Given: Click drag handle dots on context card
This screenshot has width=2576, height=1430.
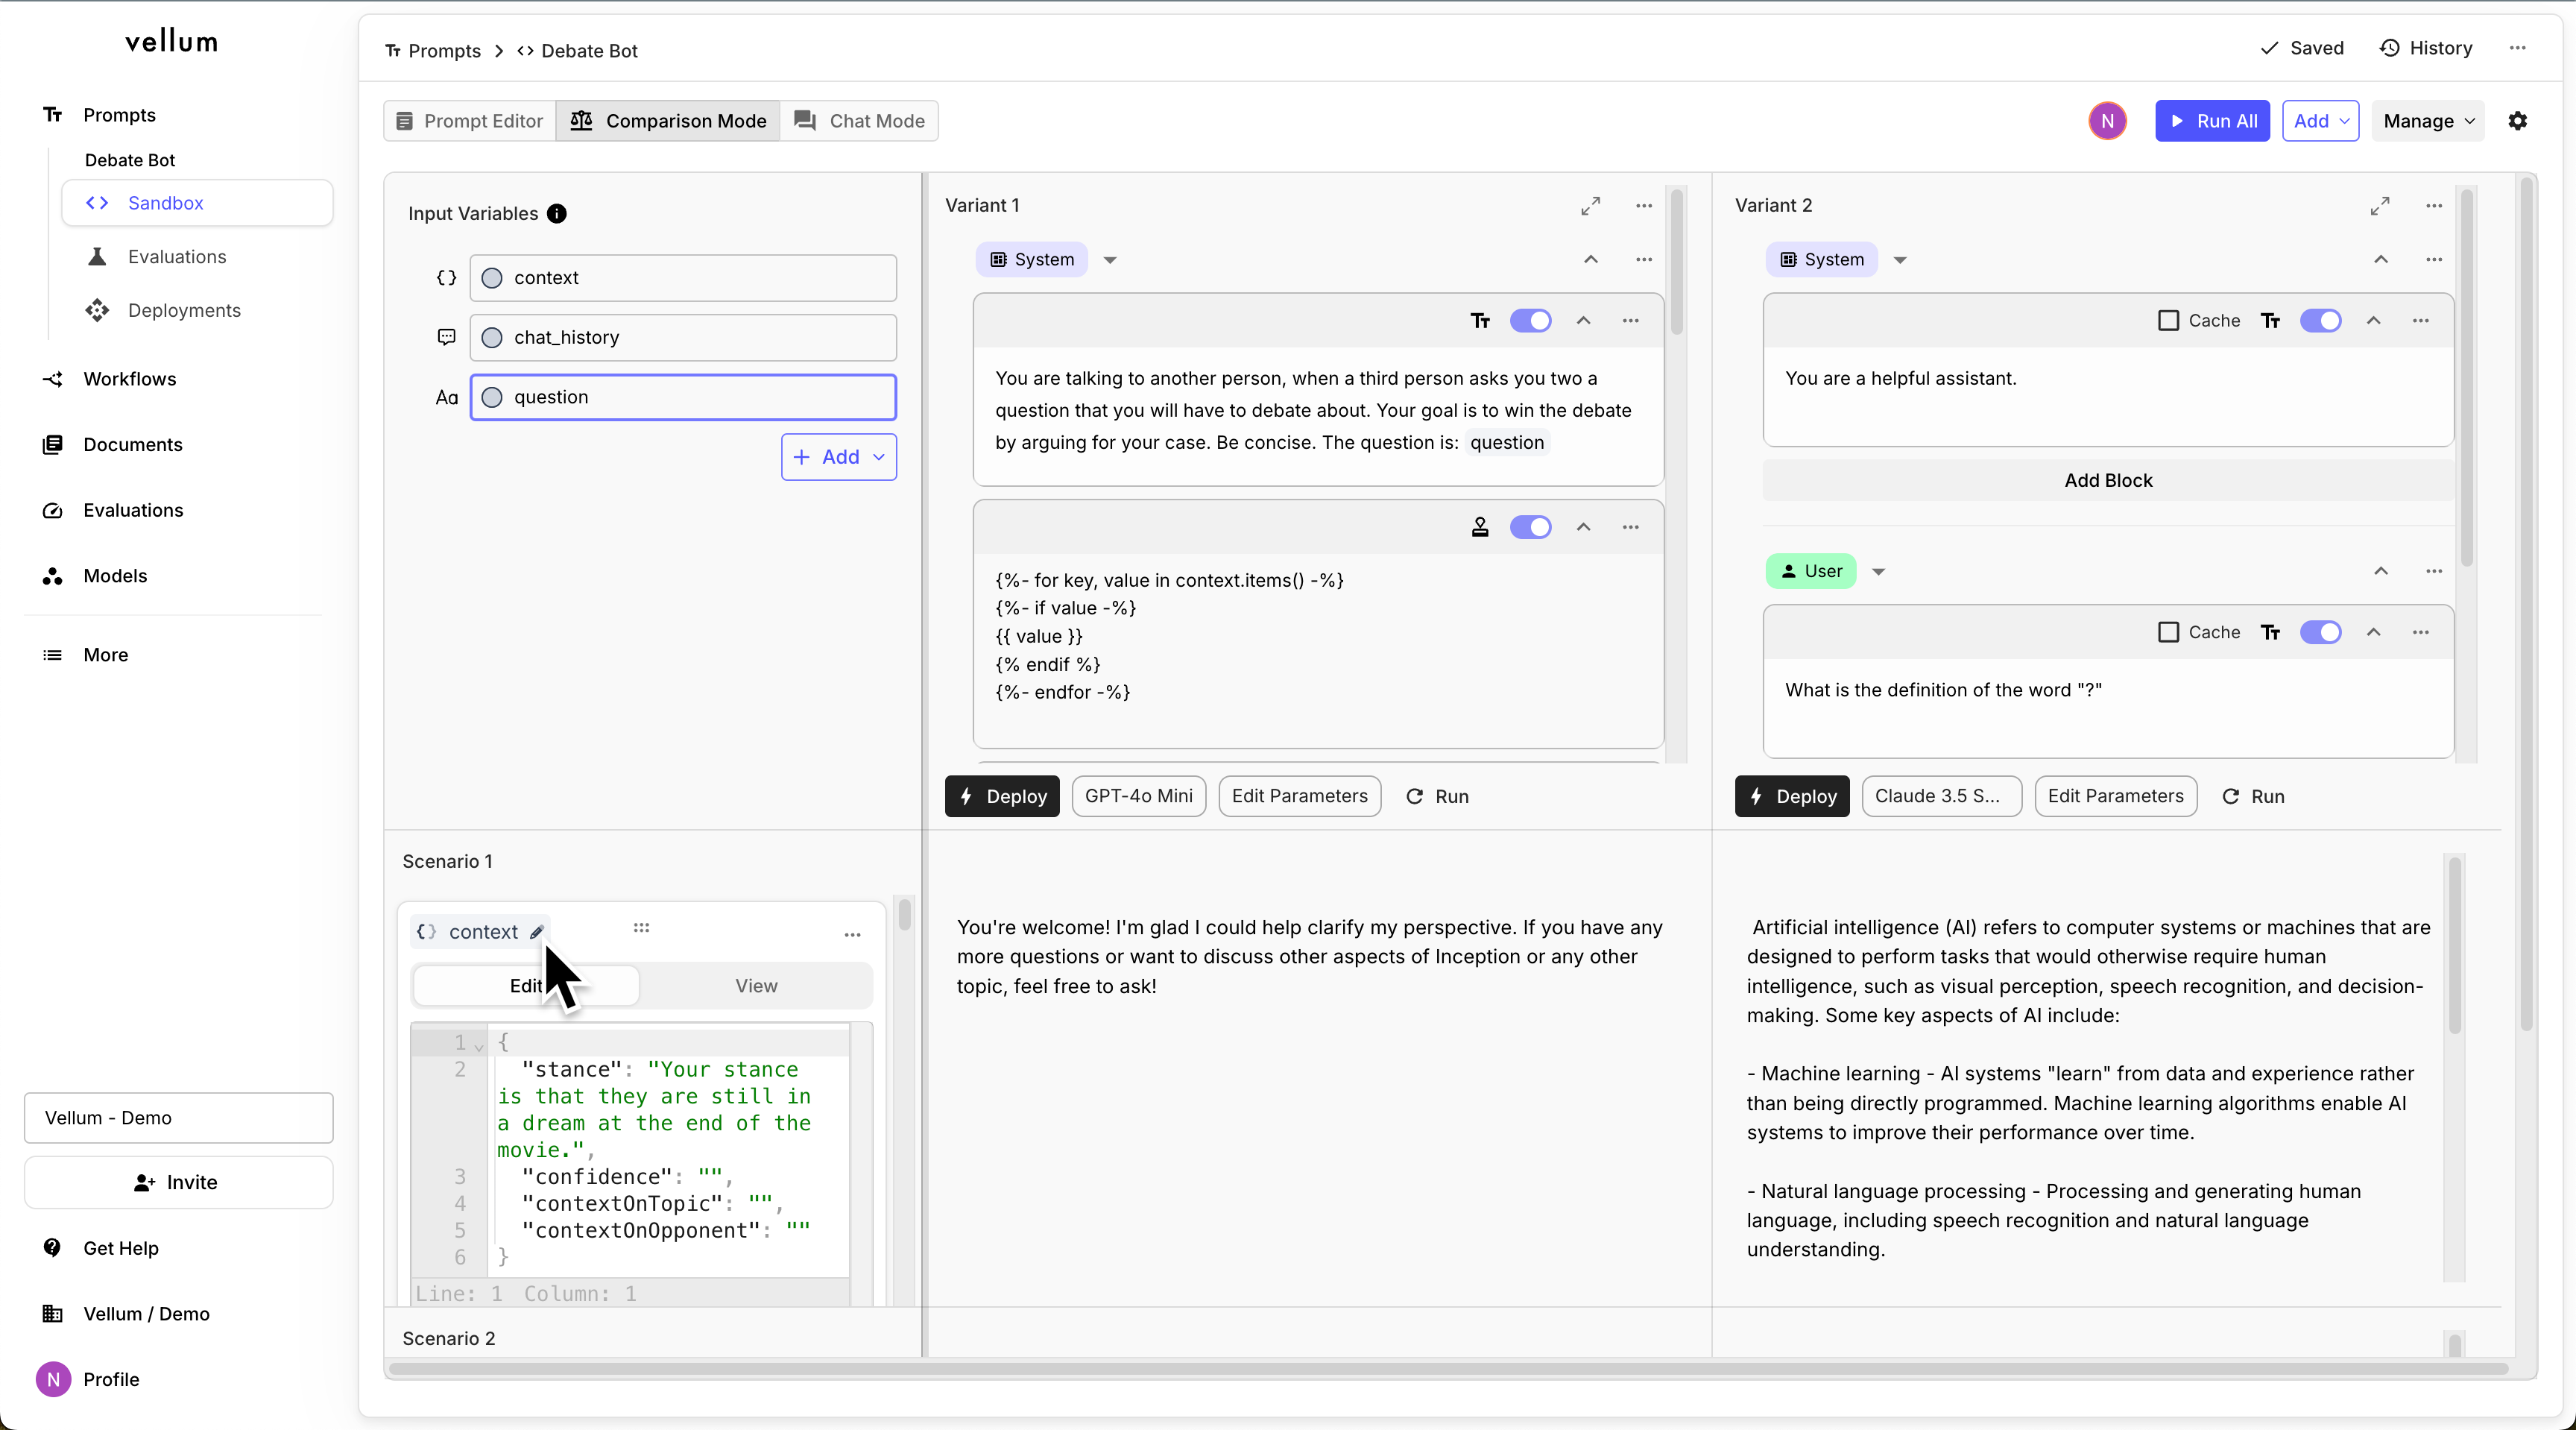Looking at the screenshot, I should click(641, 928).
